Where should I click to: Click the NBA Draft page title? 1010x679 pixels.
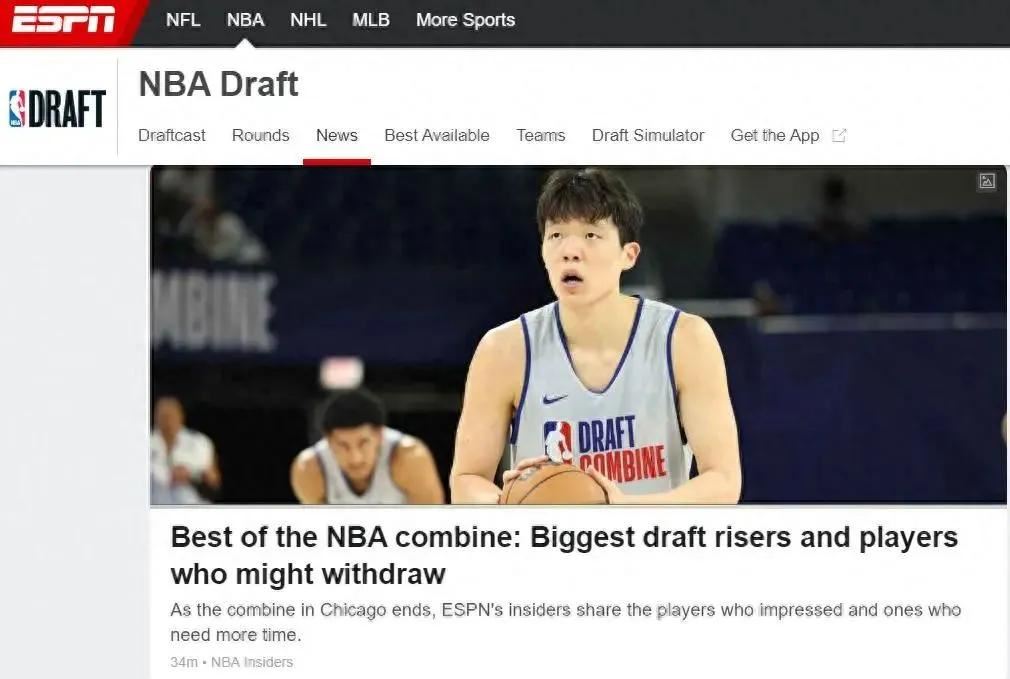point(218,84)
